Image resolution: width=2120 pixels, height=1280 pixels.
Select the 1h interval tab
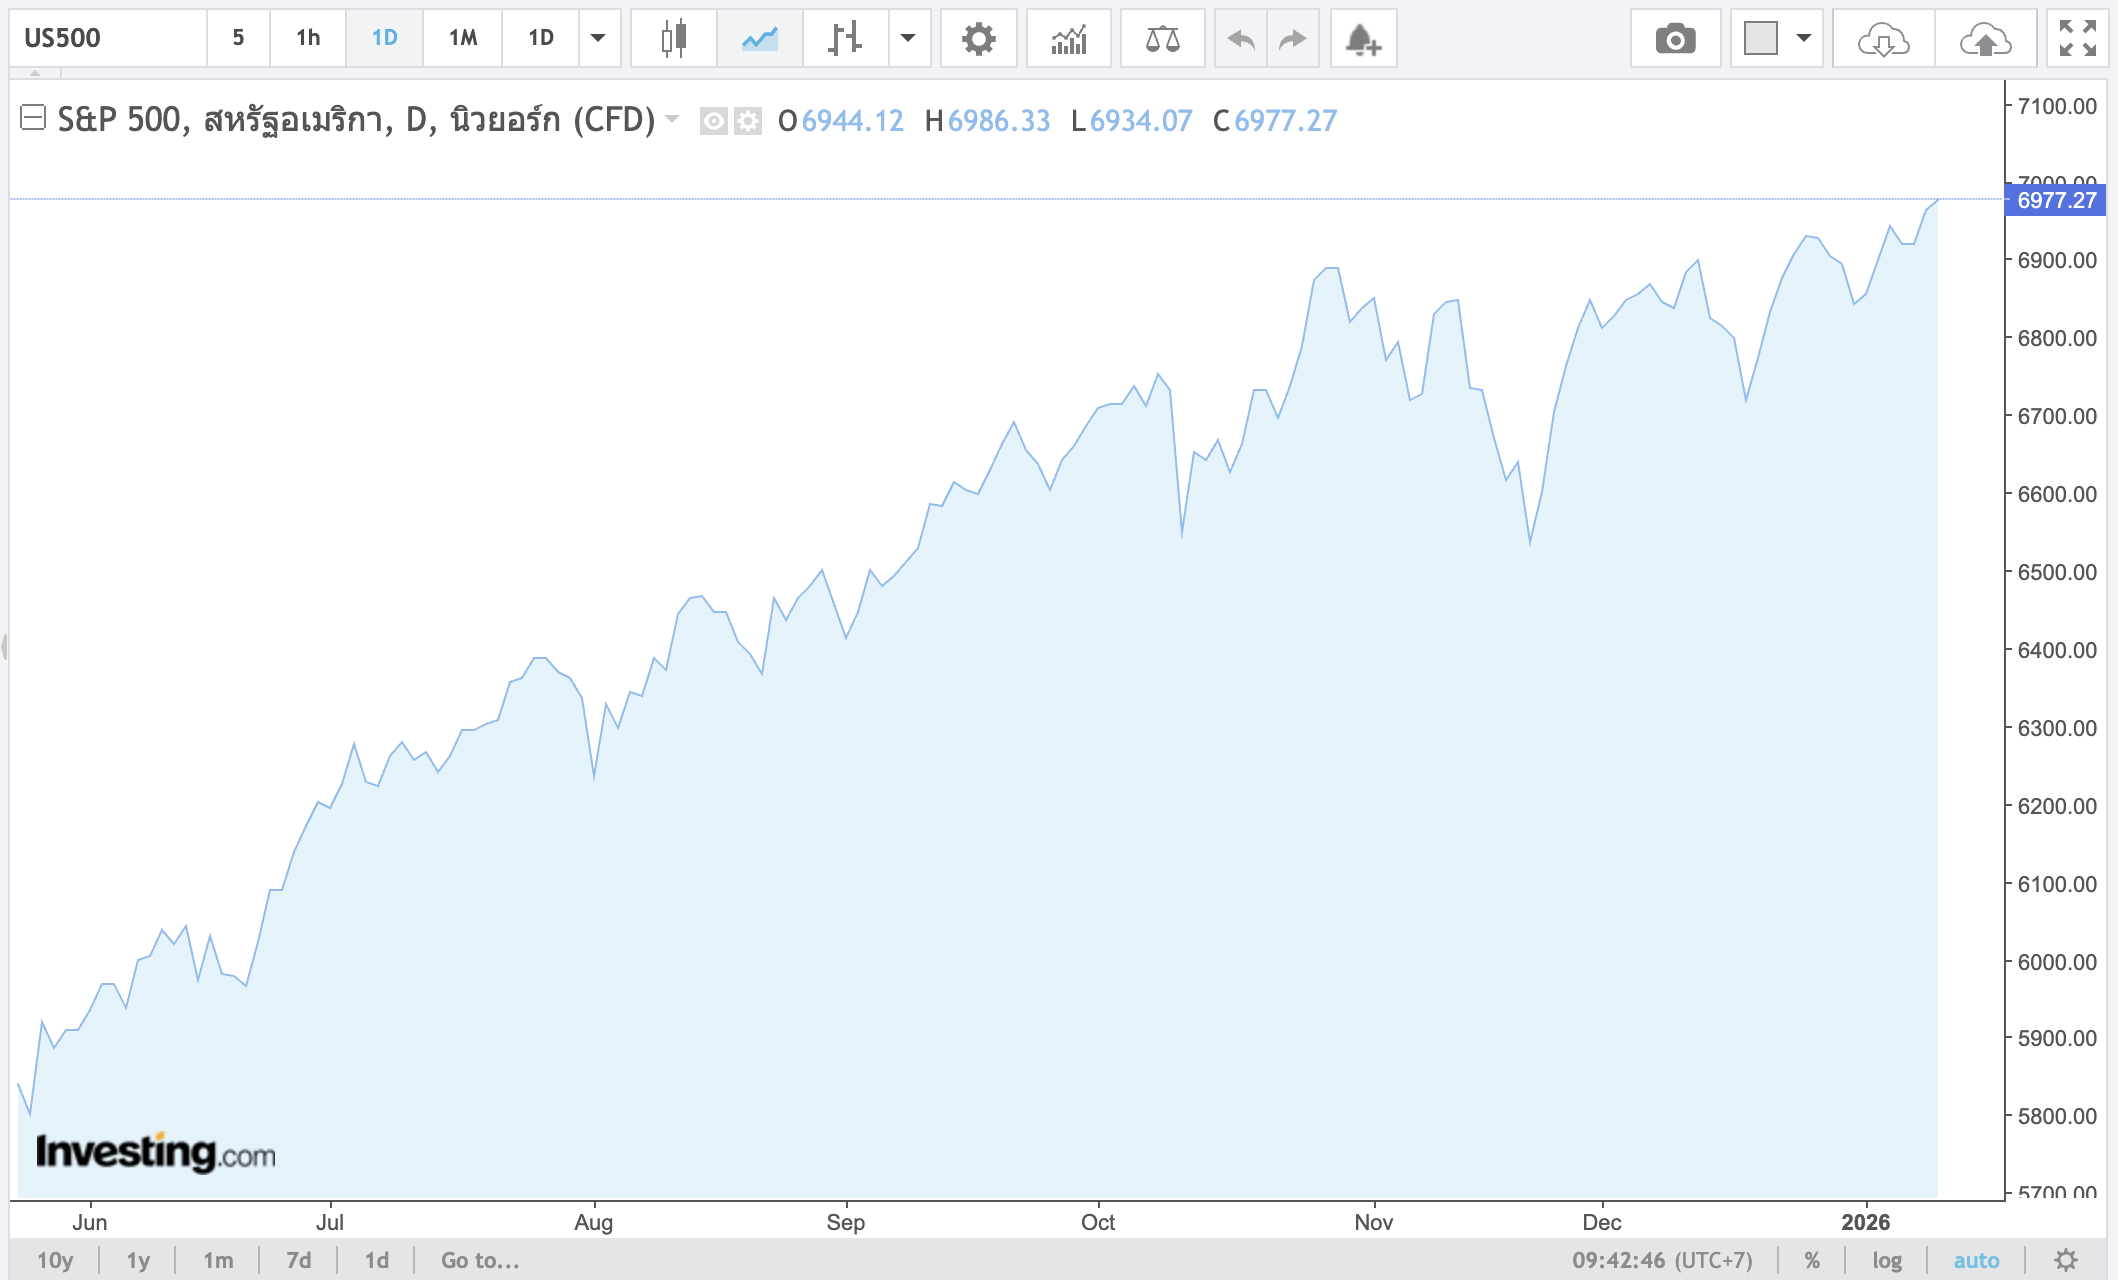[x=308, y=39]
